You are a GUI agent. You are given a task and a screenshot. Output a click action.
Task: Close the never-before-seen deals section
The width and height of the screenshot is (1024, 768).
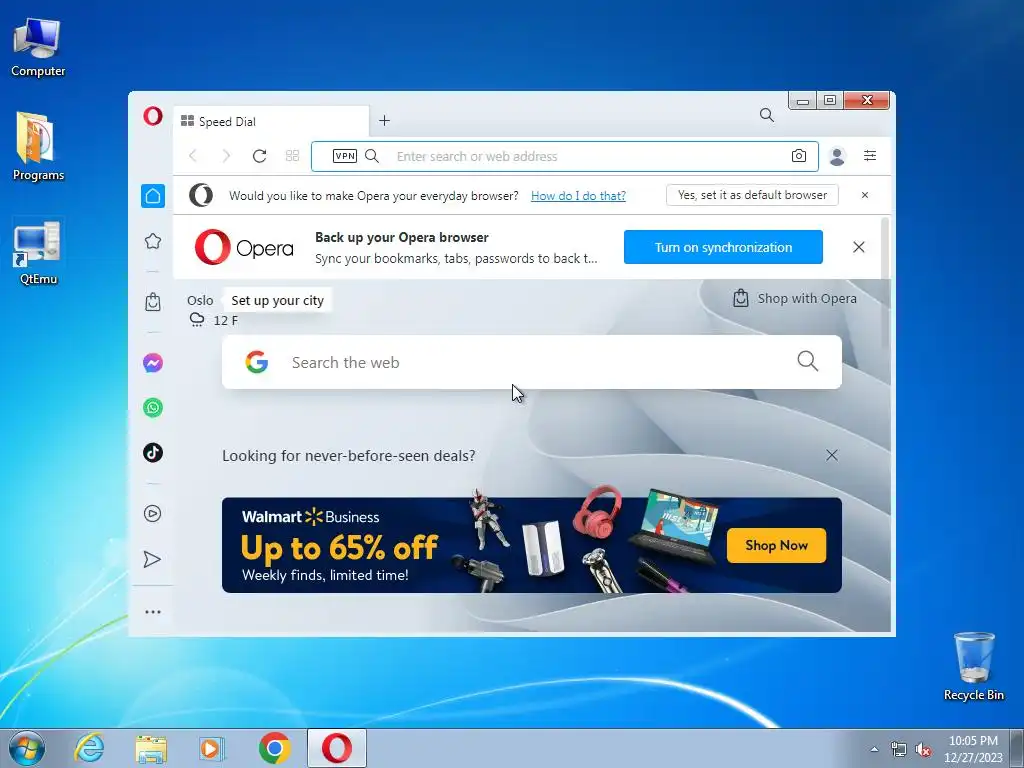[x=832, y=455]
